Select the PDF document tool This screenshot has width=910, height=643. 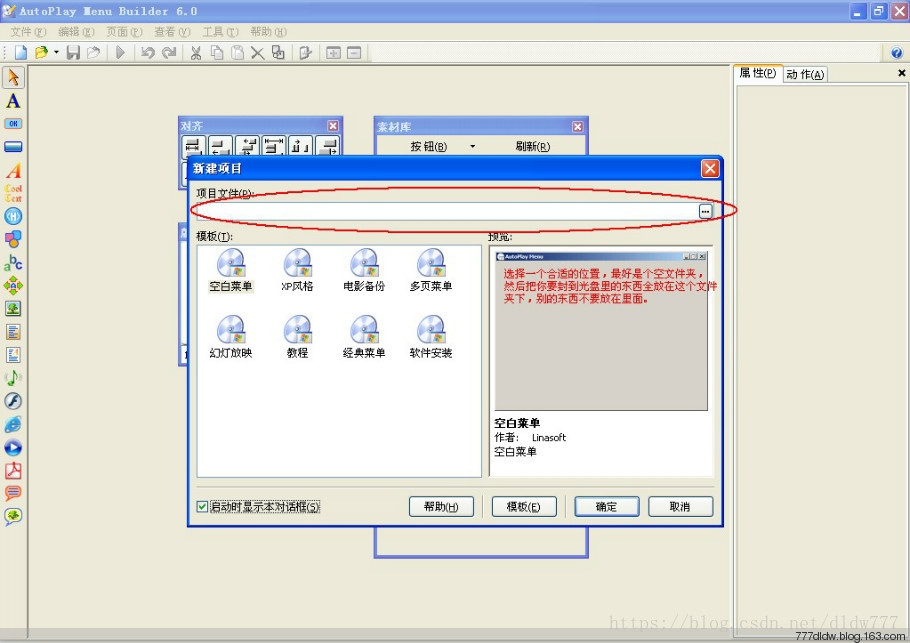pos(13,471)
